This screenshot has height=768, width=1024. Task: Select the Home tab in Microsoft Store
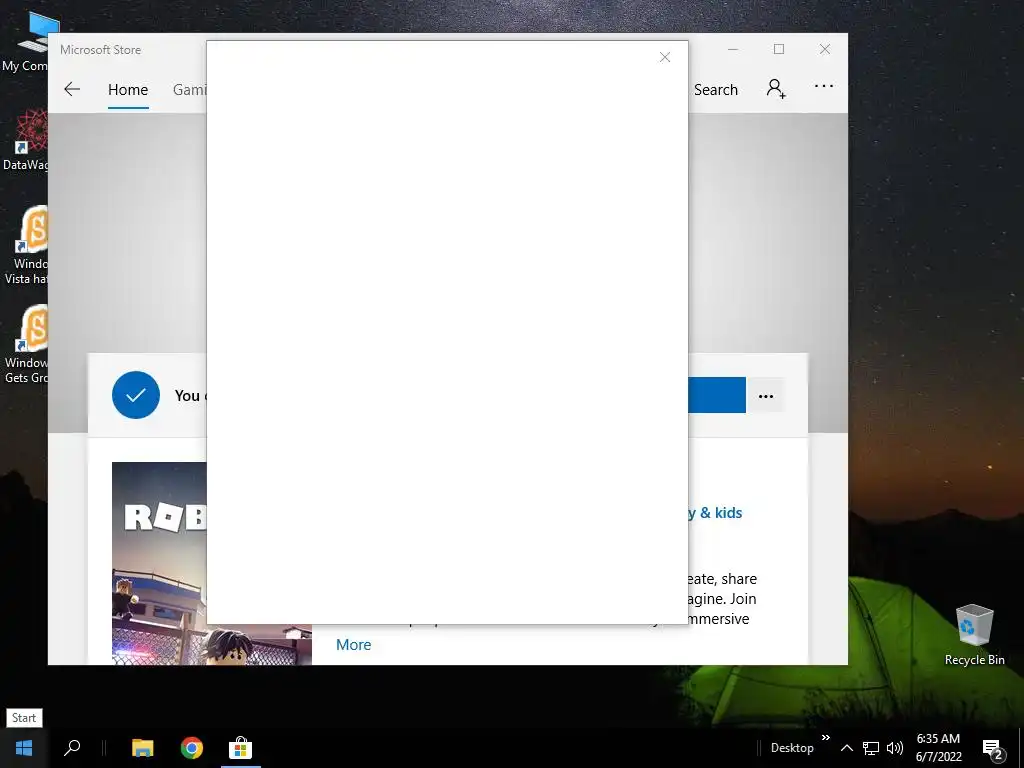pyautogui.click(x=128, y=89)
